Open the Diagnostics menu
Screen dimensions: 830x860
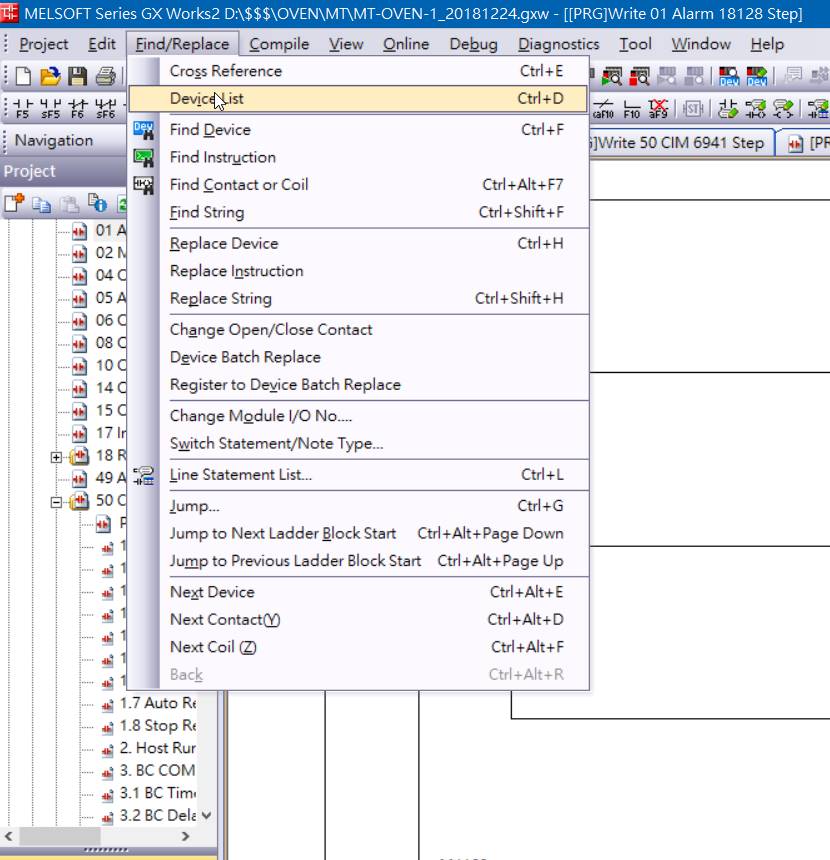558,44
